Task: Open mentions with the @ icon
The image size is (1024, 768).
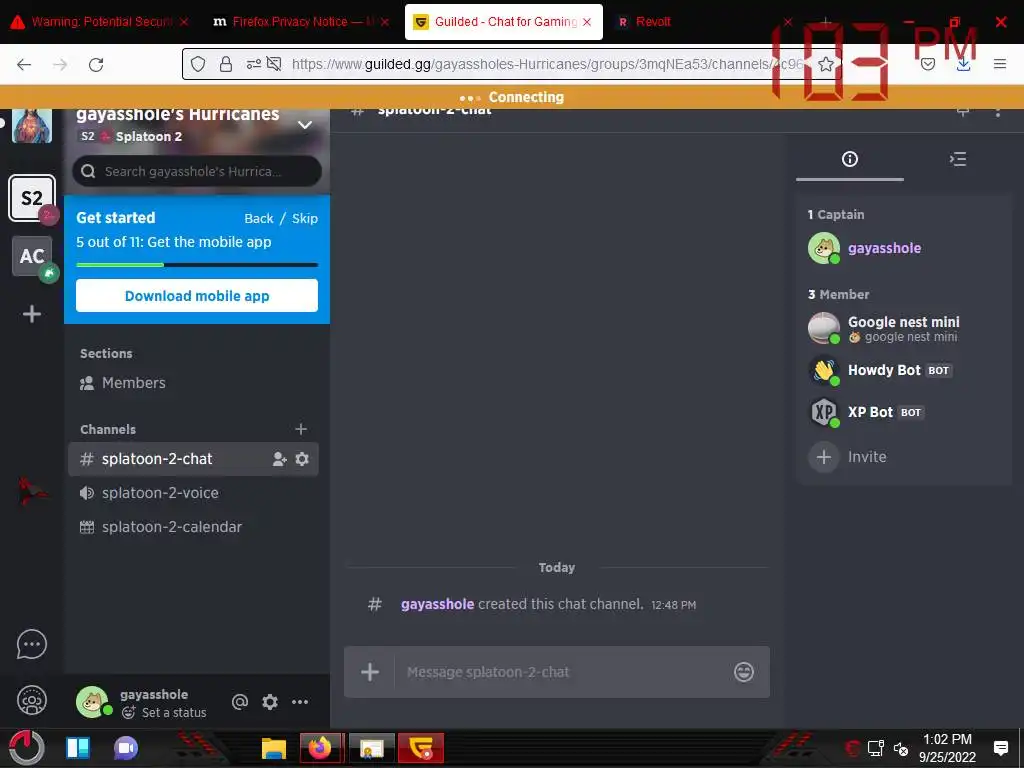Action: pyautogui.click(x=240, y=702)
